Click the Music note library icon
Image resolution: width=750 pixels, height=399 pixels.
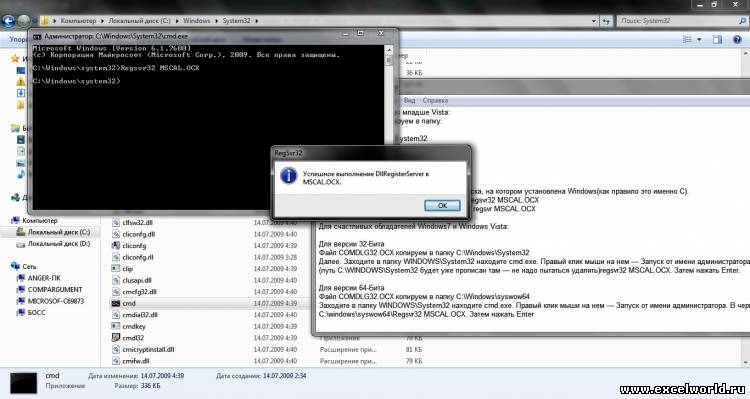[x=21, y=174]
